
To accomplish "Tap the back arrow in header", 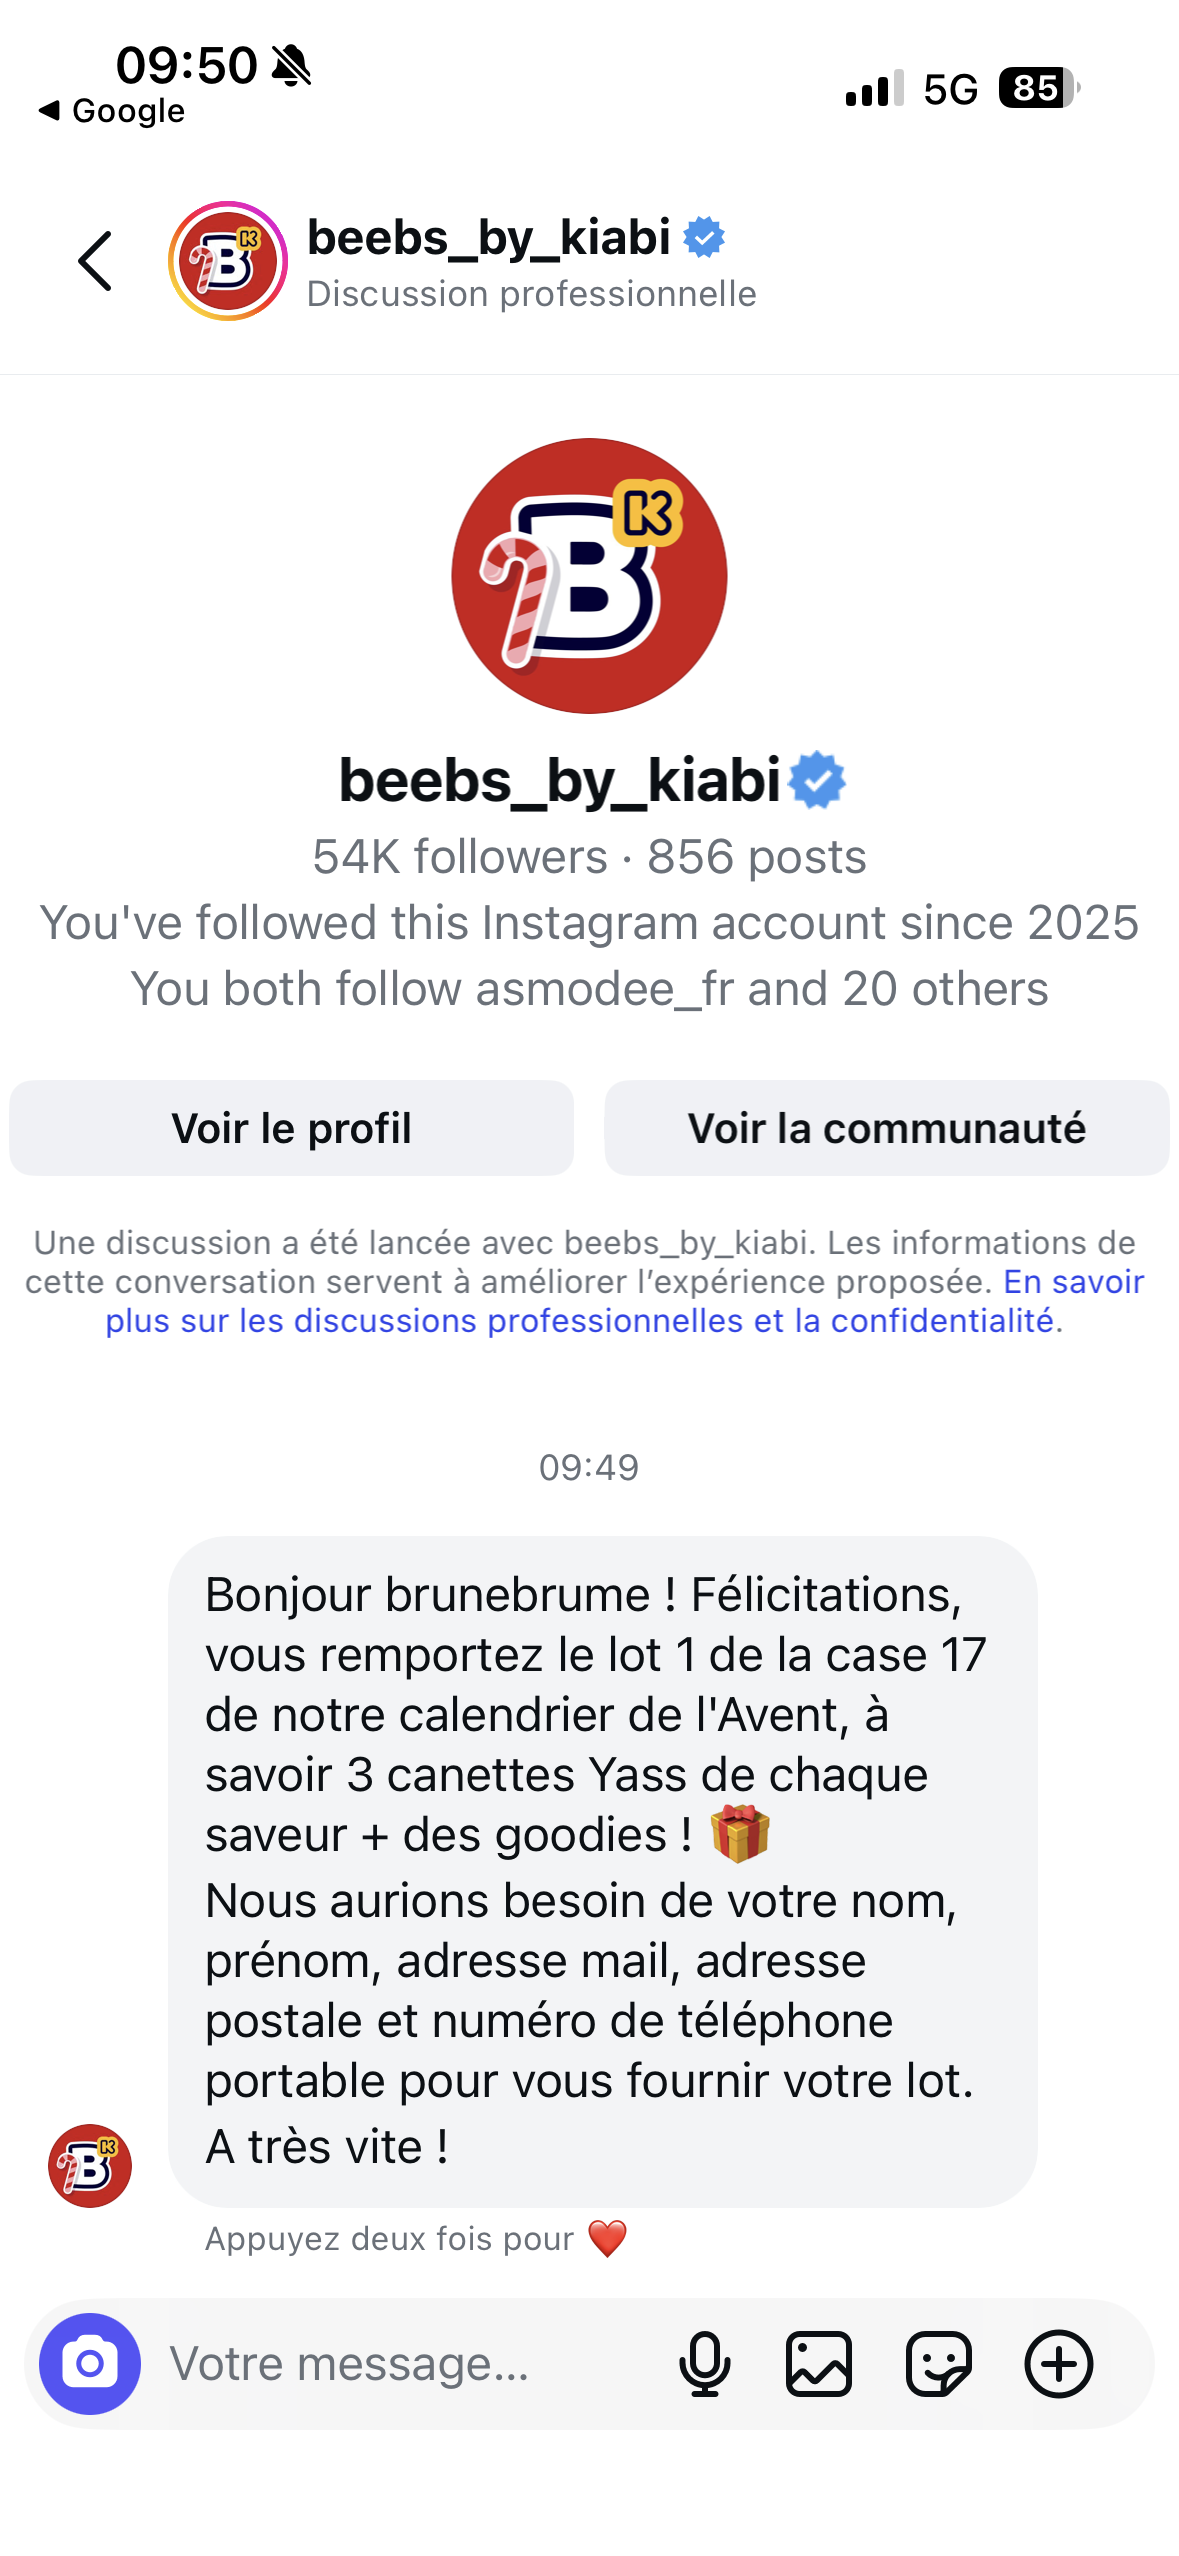I will coord(96,262).
